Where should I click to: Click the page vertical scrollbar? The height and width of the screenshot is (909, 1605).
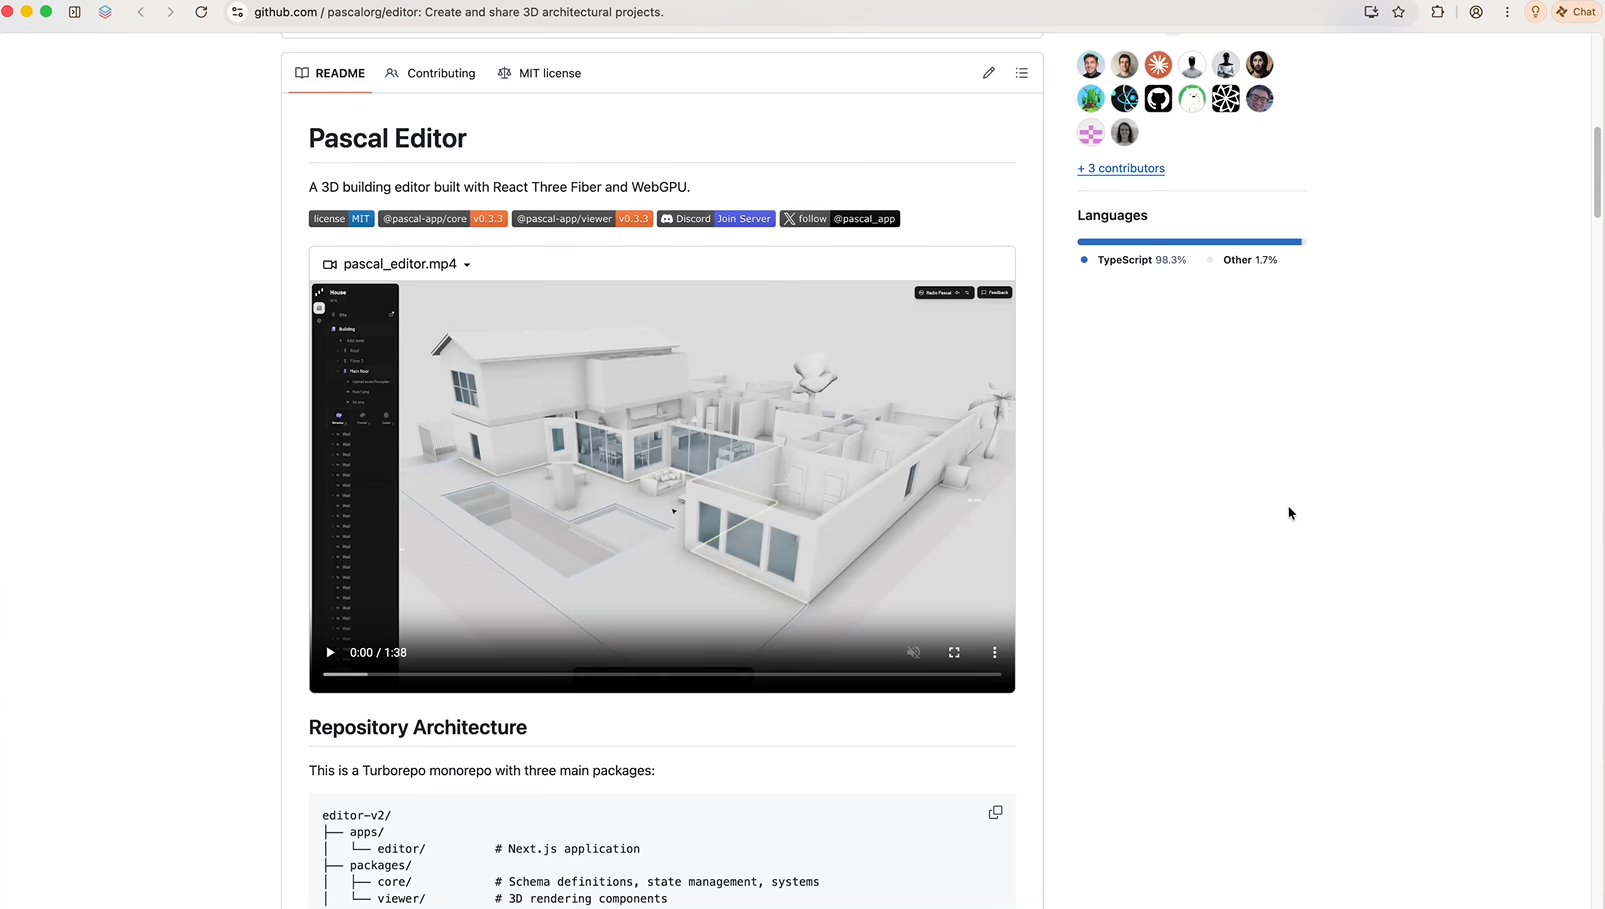coord(1597,172)
